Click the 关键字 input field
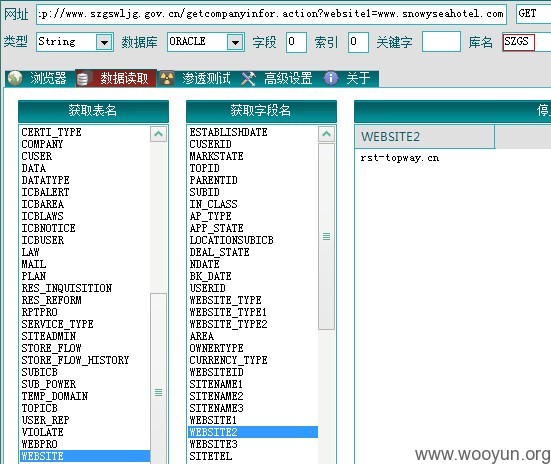 coord(441,41)
